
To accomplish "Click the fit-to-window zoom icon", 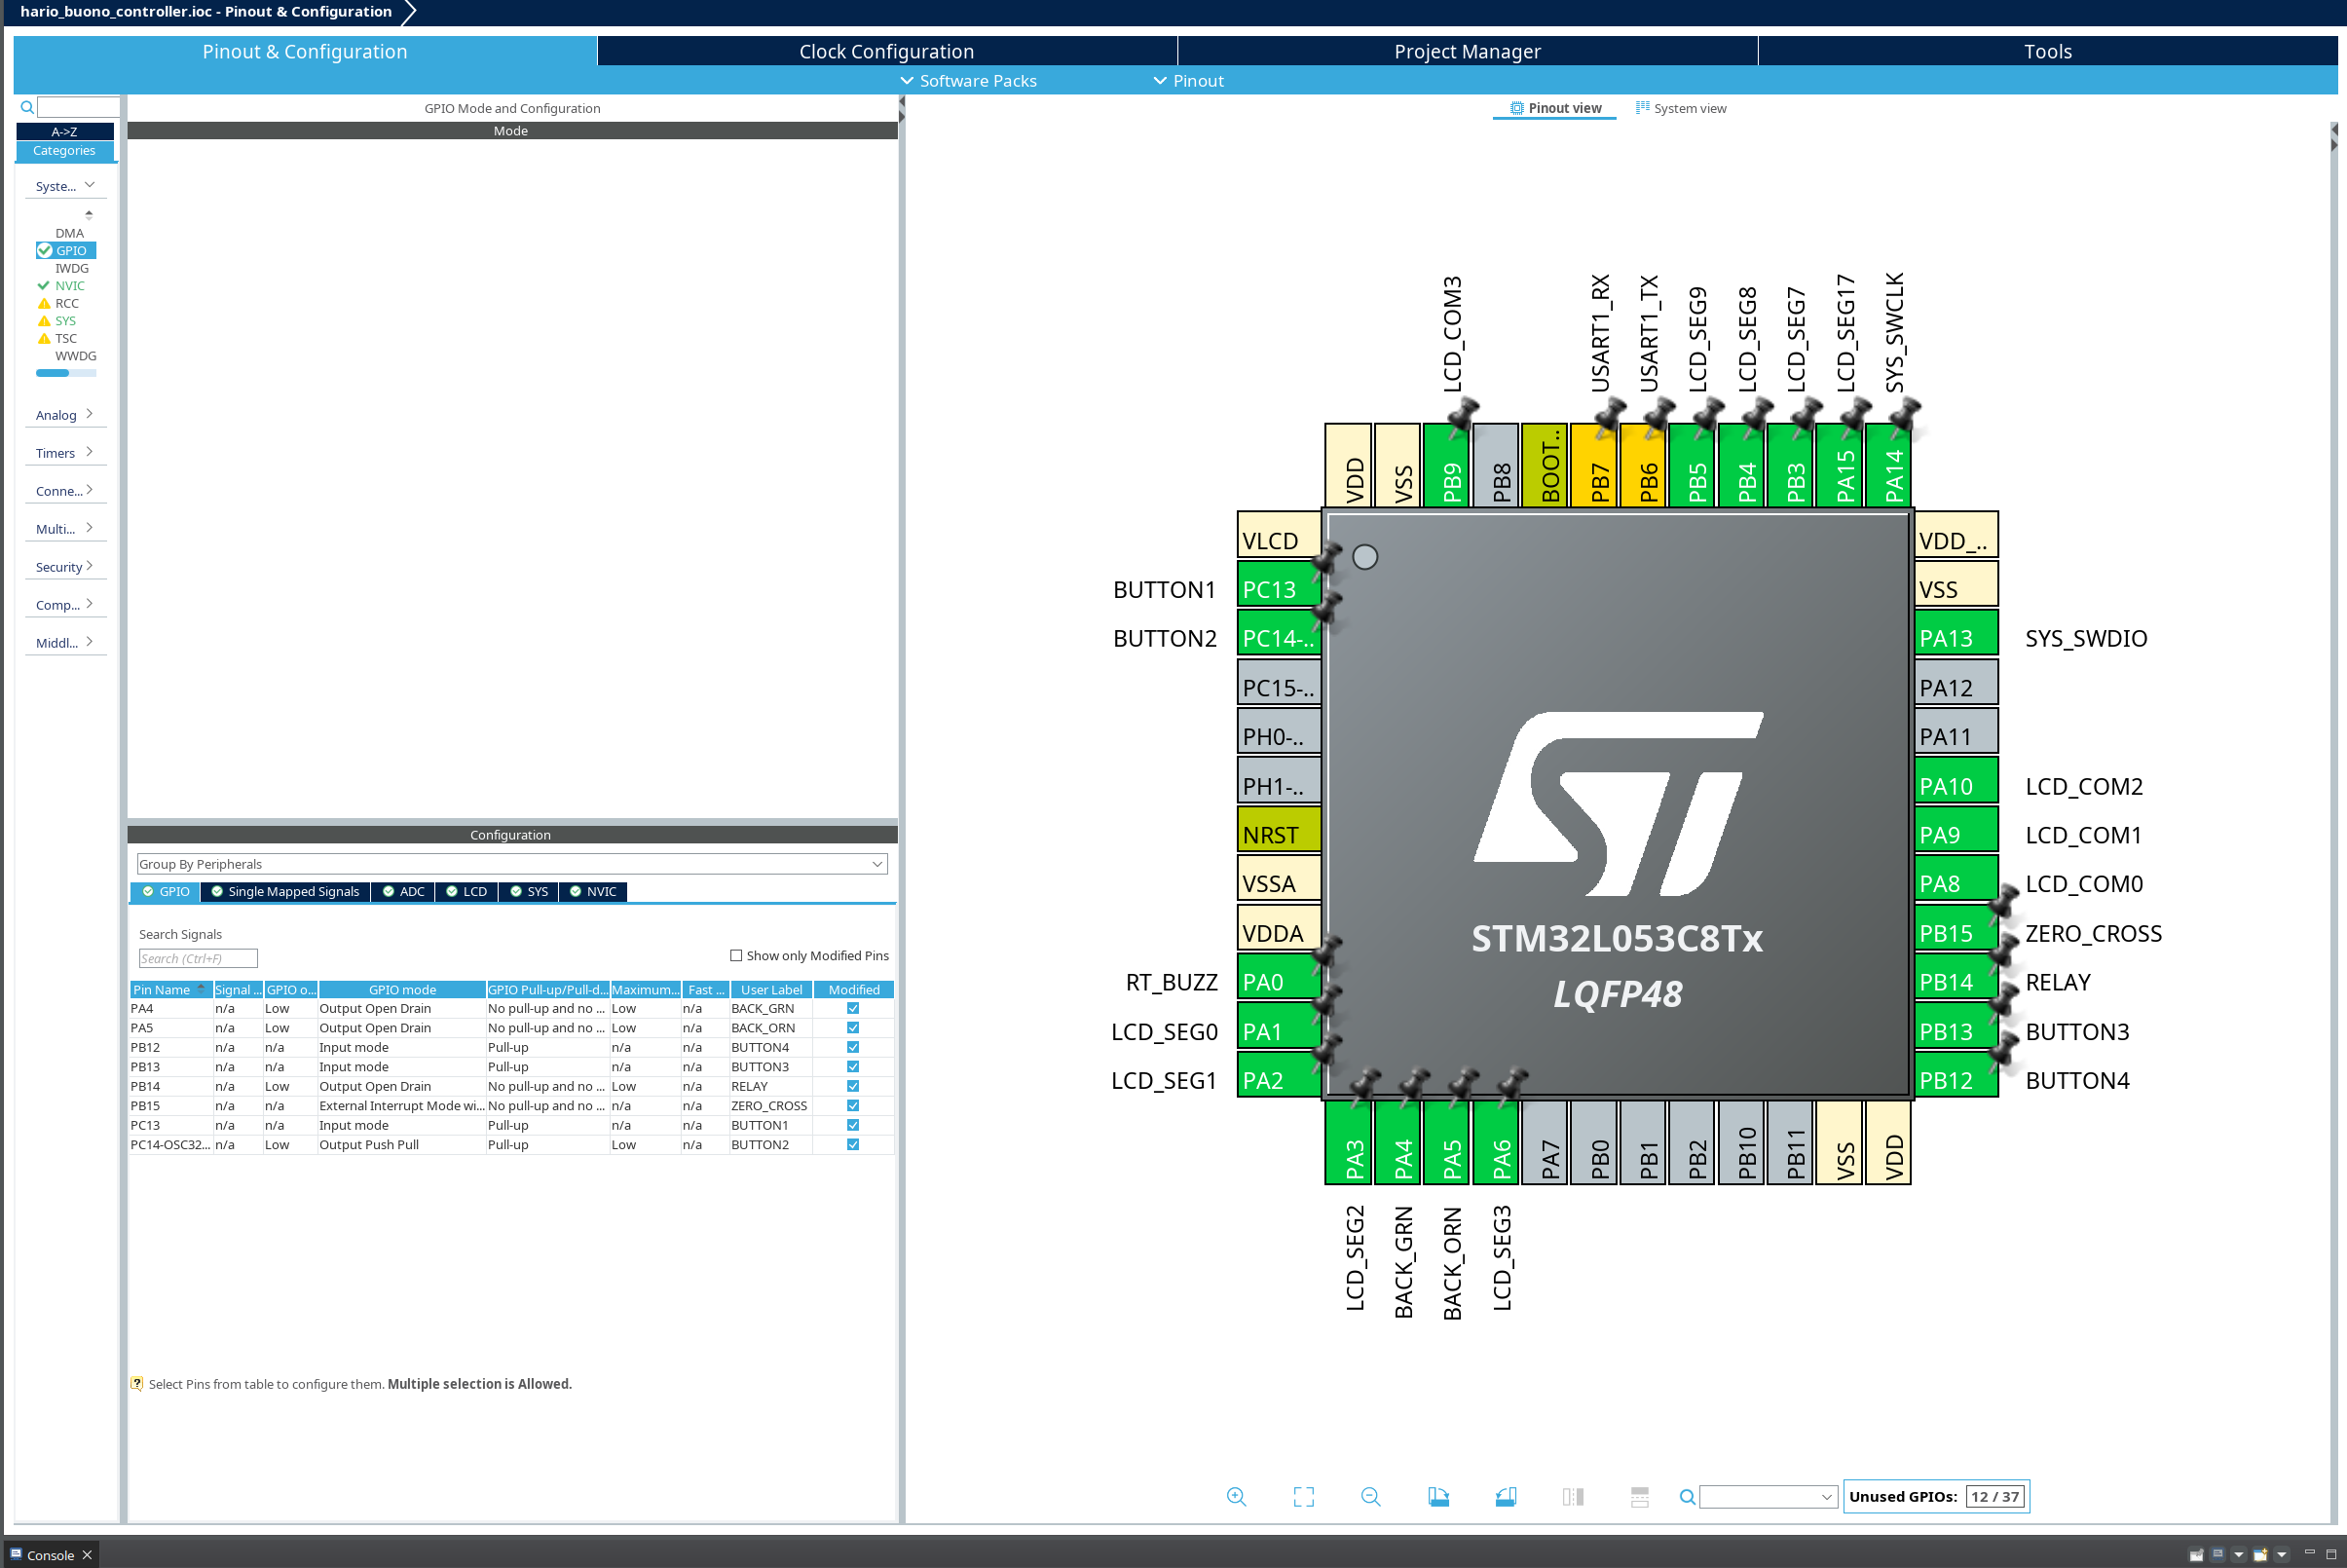I will point(1303,1497).
